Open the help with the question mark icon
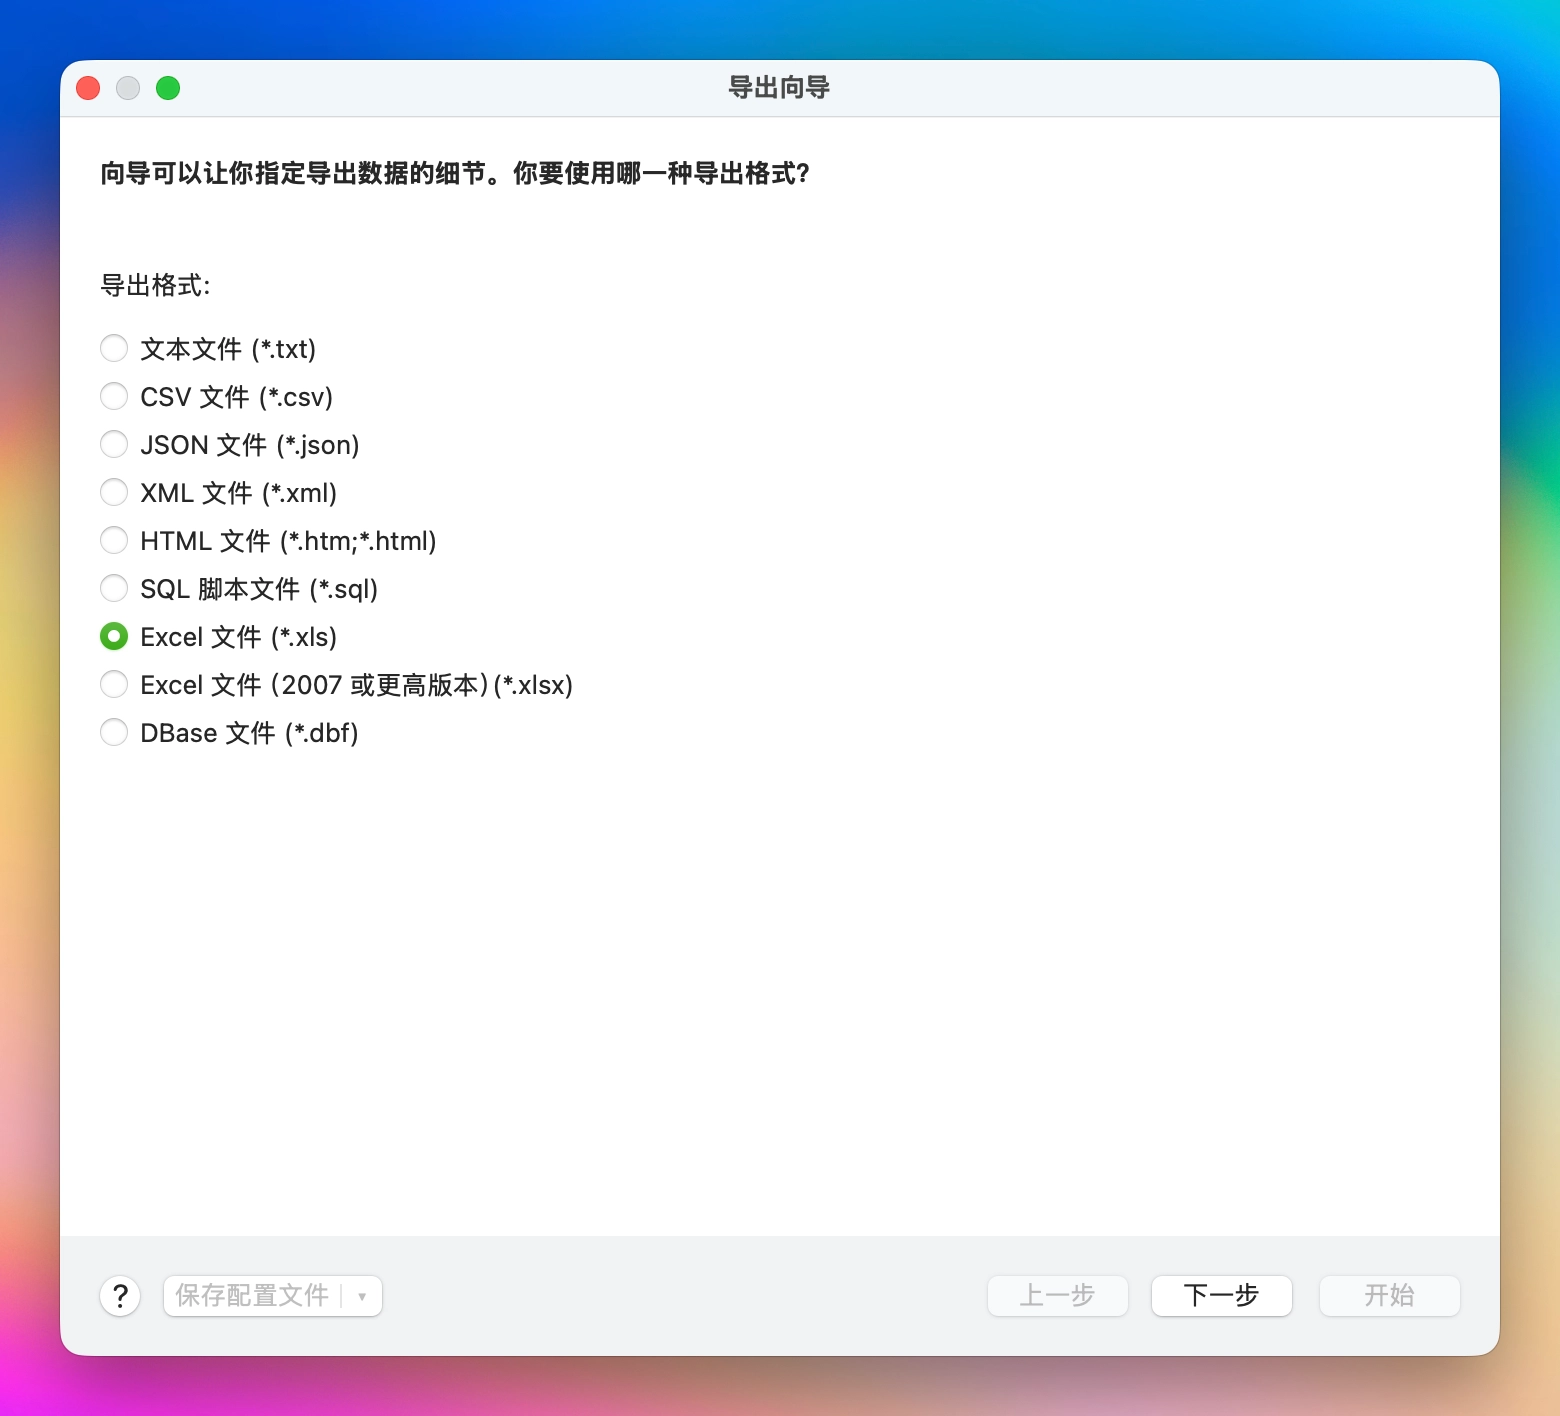Screen dimensions: 1560x1416 121,1295
